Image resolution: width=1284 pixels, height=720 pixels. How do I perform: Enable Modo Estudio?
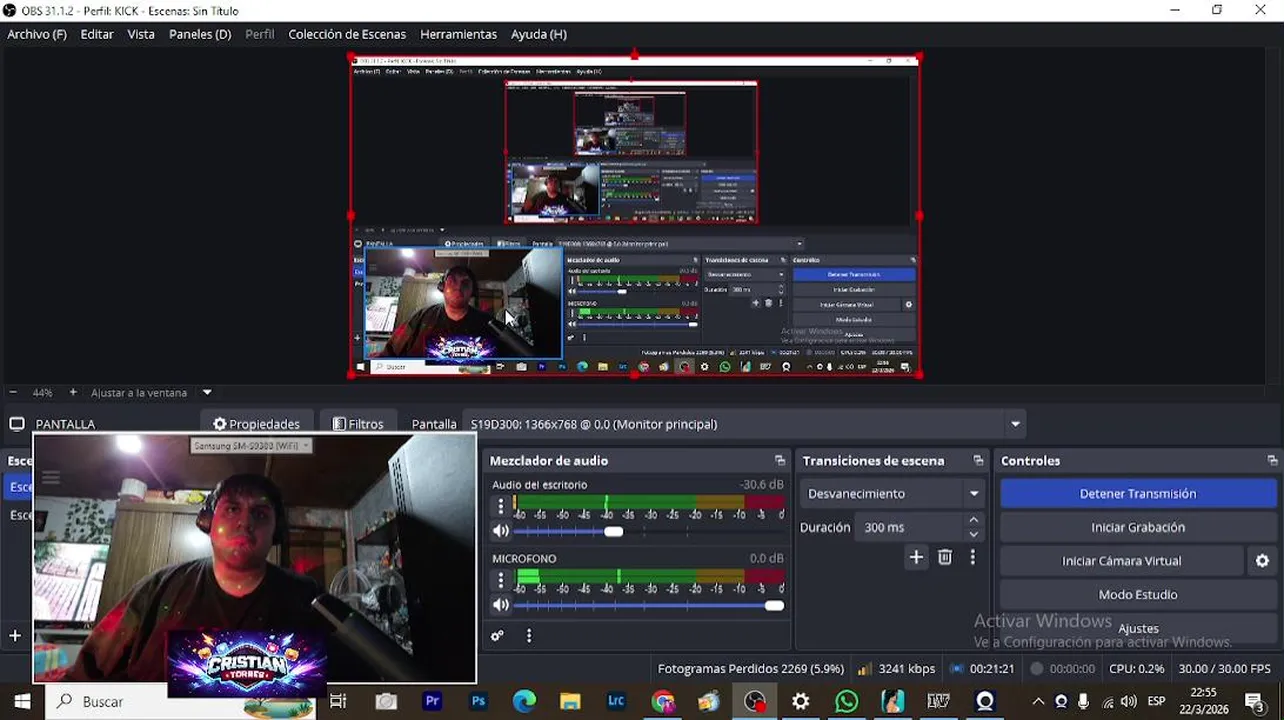click(1138, 594)
